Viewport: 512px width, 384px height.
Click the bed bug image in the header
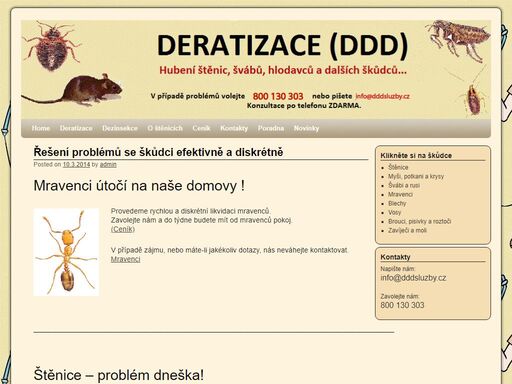[51, 46]
